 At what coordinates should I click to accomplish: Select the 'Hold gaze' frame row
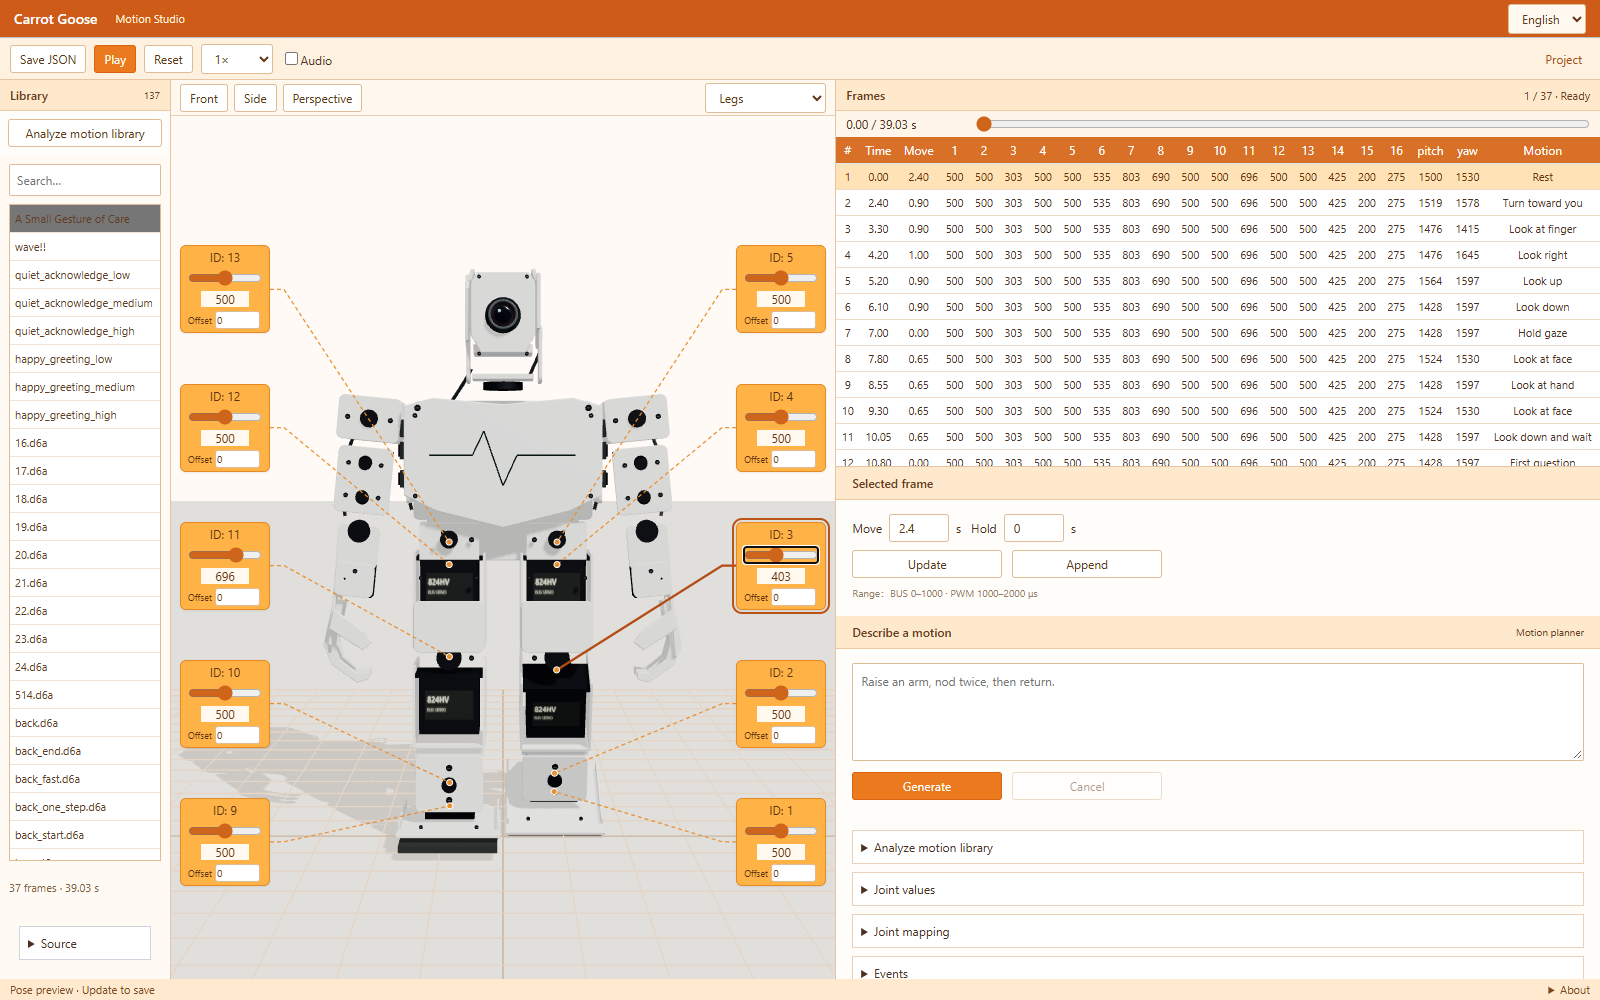pyautogui.click(x=1217, y=333)
